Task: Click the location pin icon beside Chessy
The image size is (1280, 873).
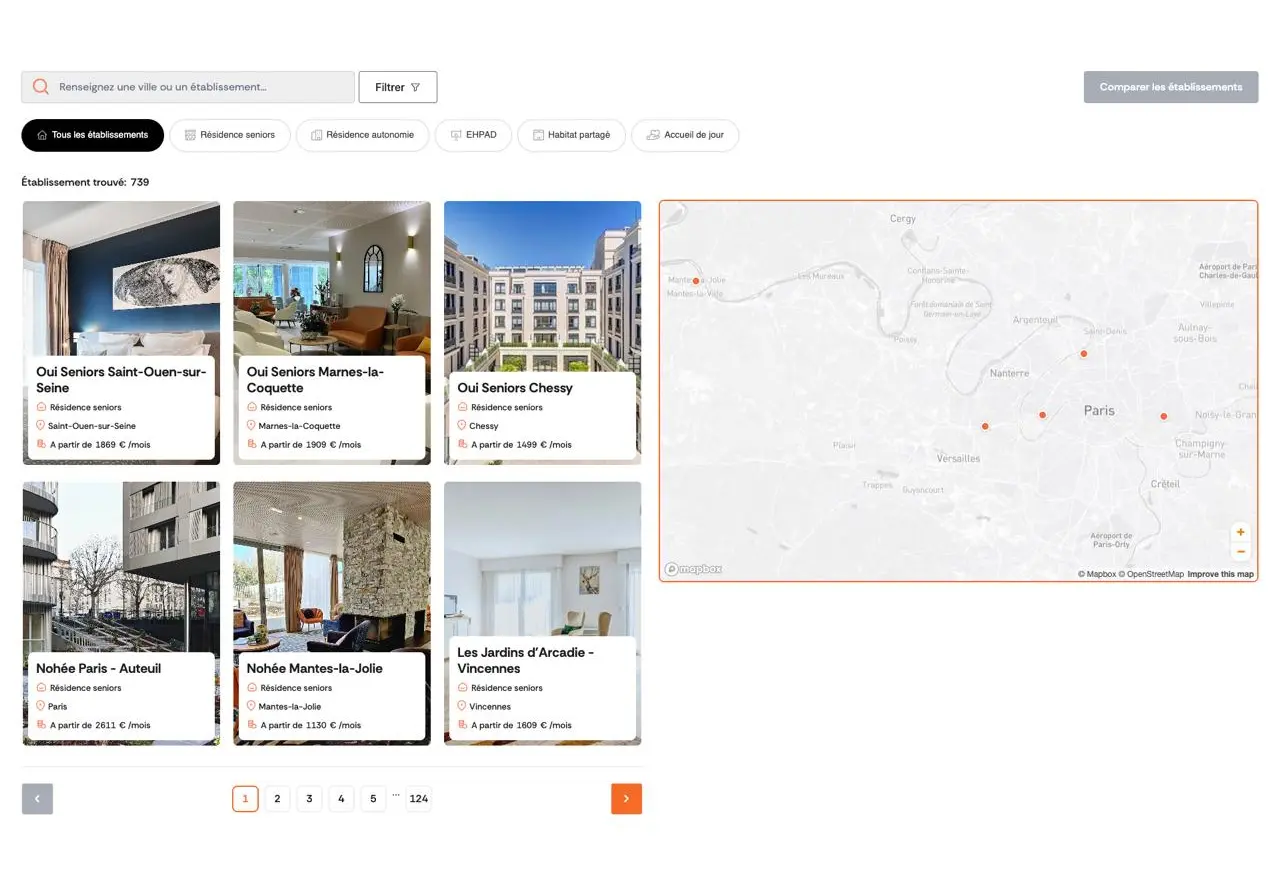Action: (x=462, y=425)
